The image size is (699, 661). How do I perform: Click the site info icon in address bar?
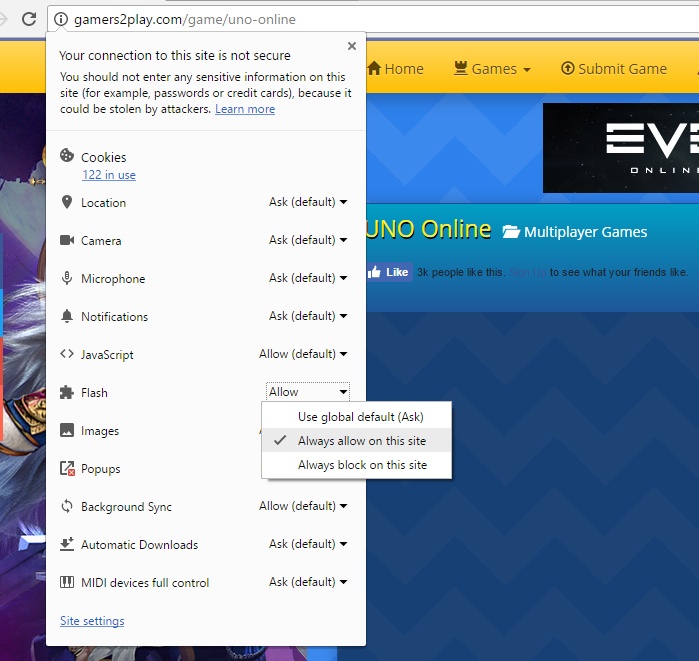61,19
